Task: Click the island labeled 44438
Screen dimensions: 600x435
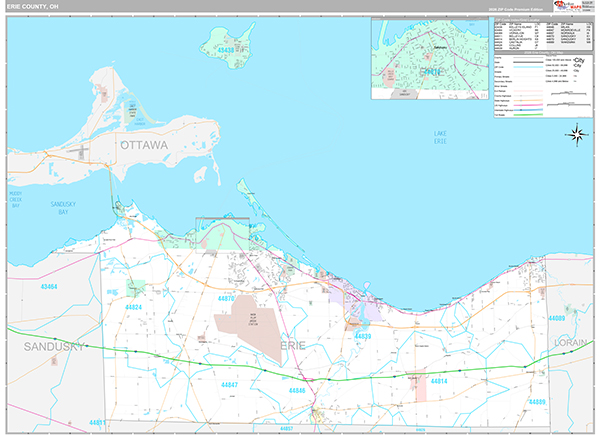Action: 224,45
